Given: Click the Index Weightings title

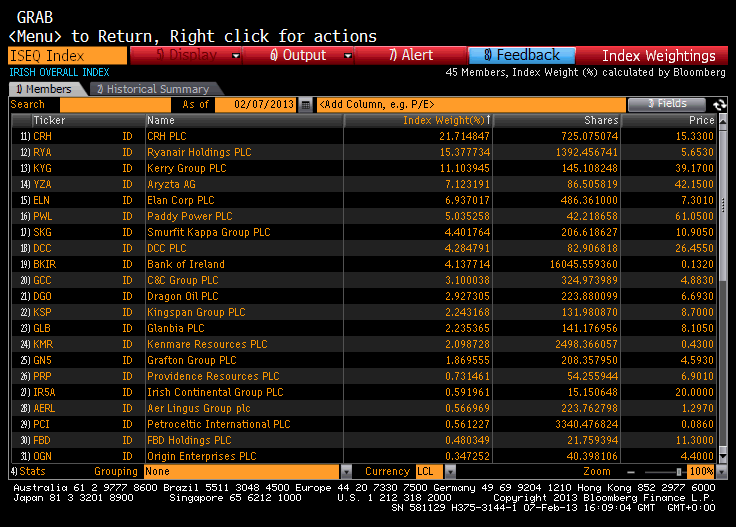Looking at the screenshot, I should coord(659,56).
